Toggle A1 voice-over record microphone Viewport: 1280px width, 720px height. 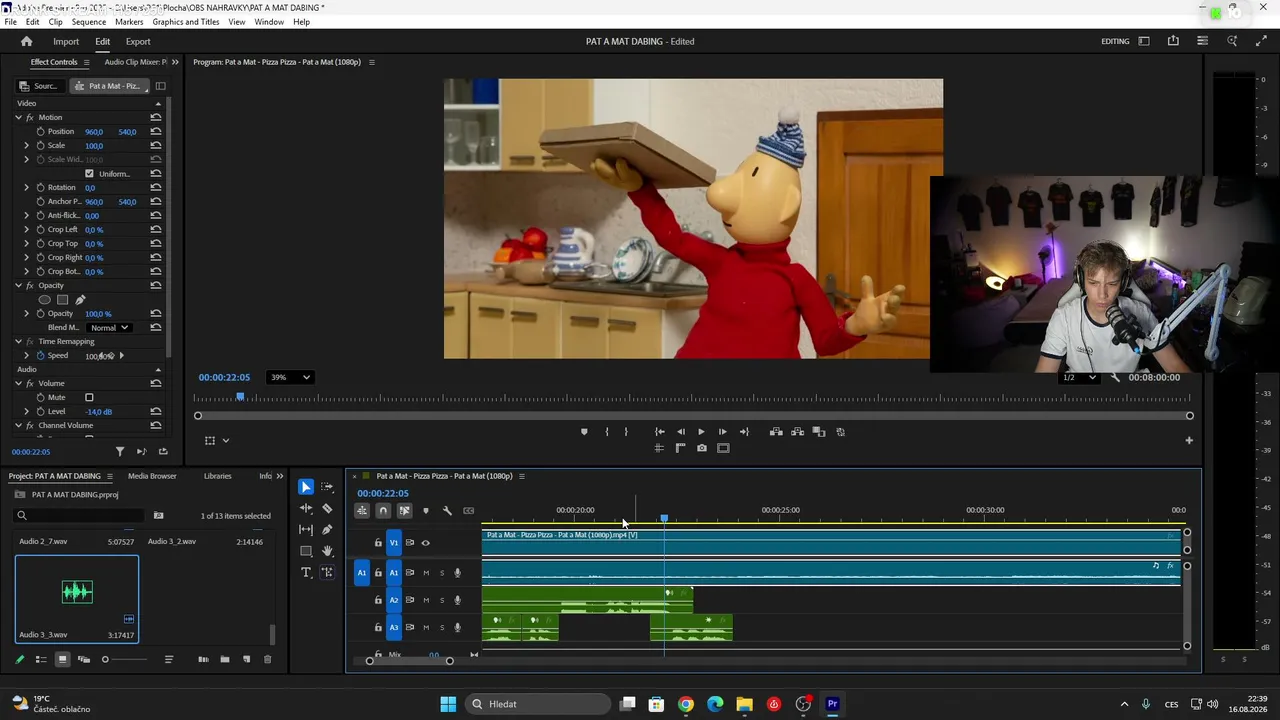(458, 573)
